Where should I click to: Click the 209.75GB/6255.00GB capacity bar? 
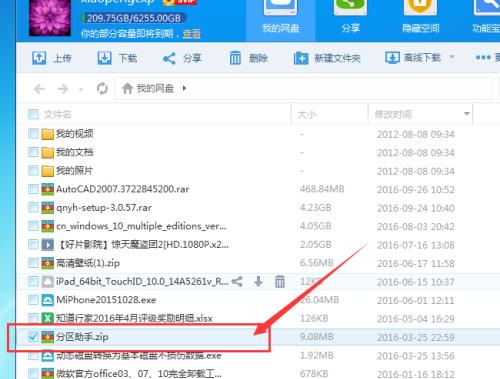133,18
